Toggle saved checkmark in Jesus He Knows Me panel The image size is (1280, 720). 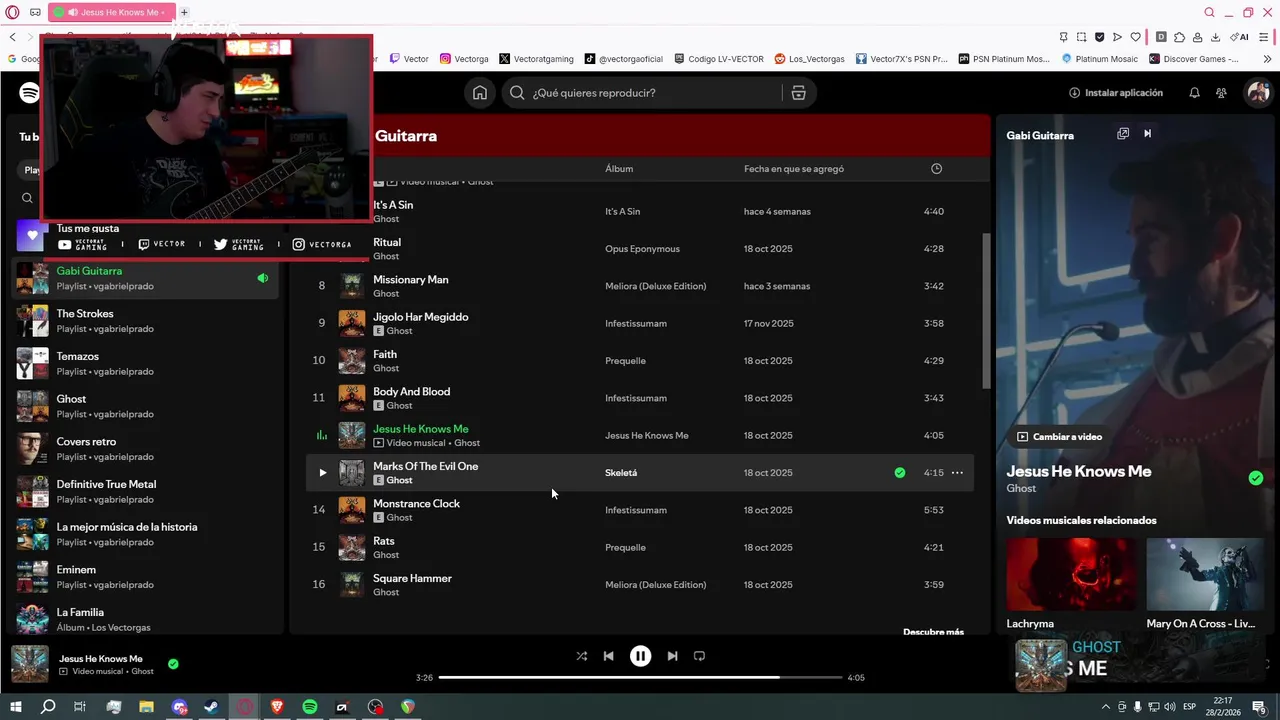click(1256, 478)
